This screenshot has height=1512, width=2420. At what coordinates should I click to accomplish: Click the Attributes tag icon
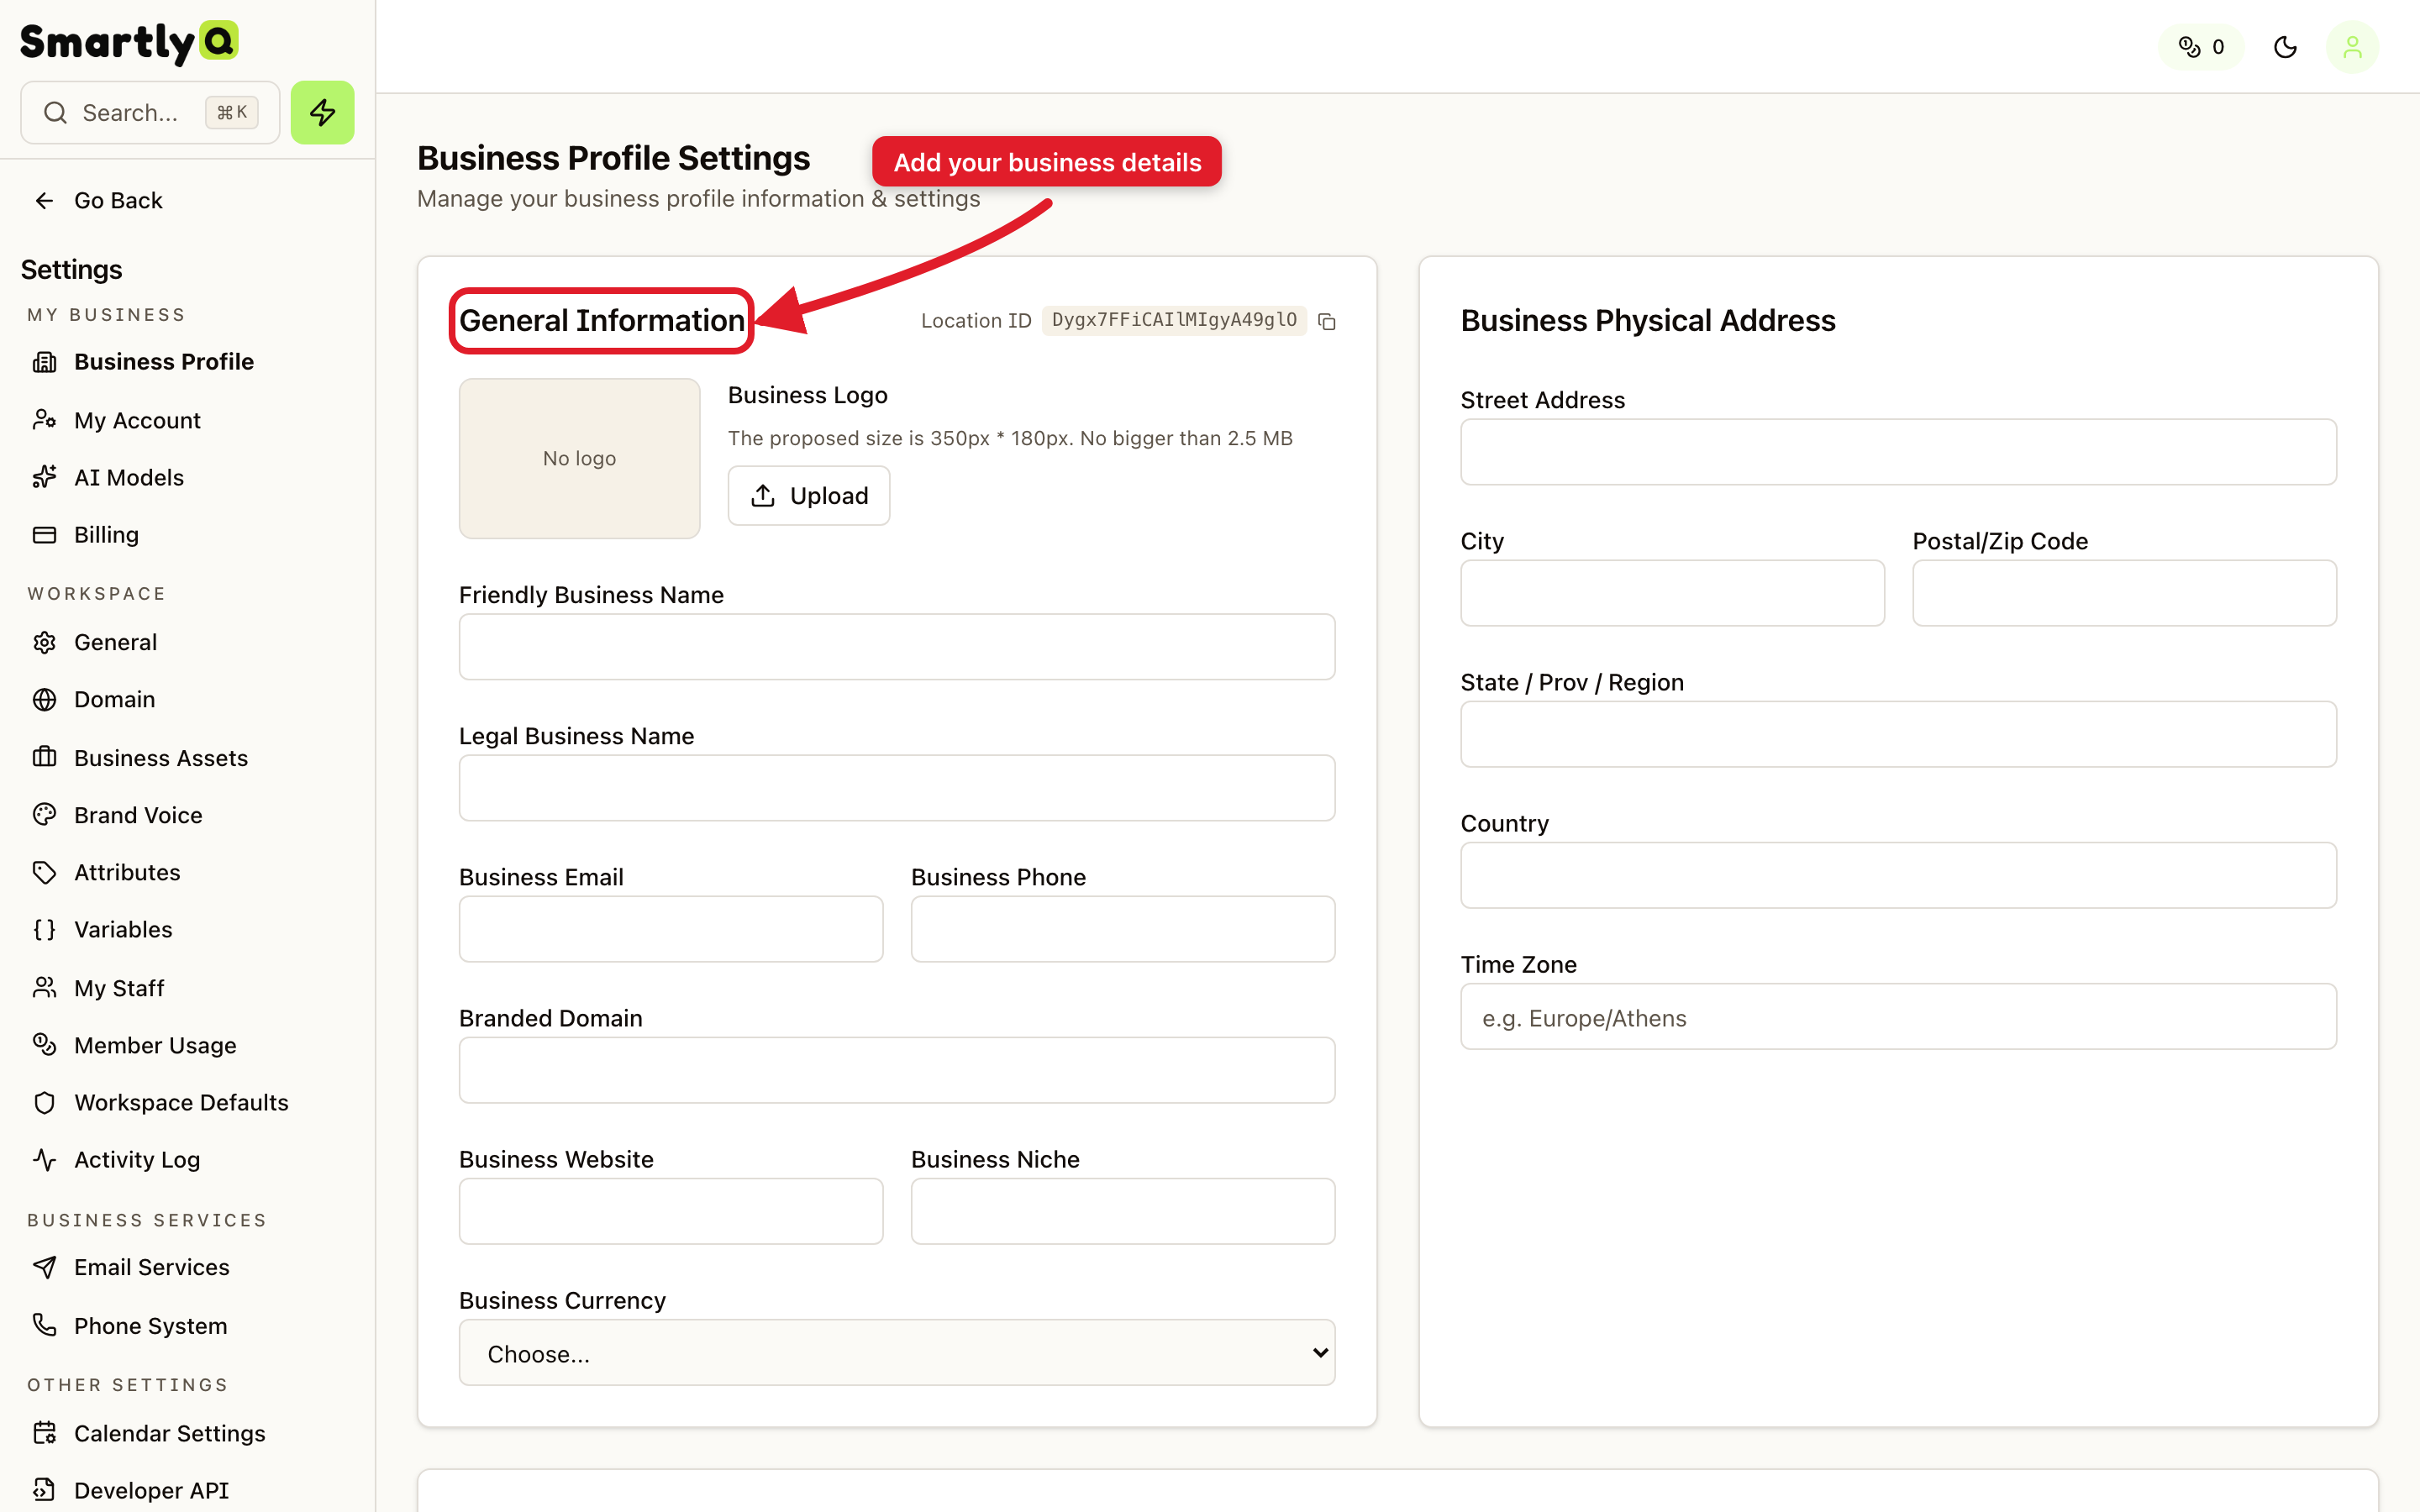(44, 872)
